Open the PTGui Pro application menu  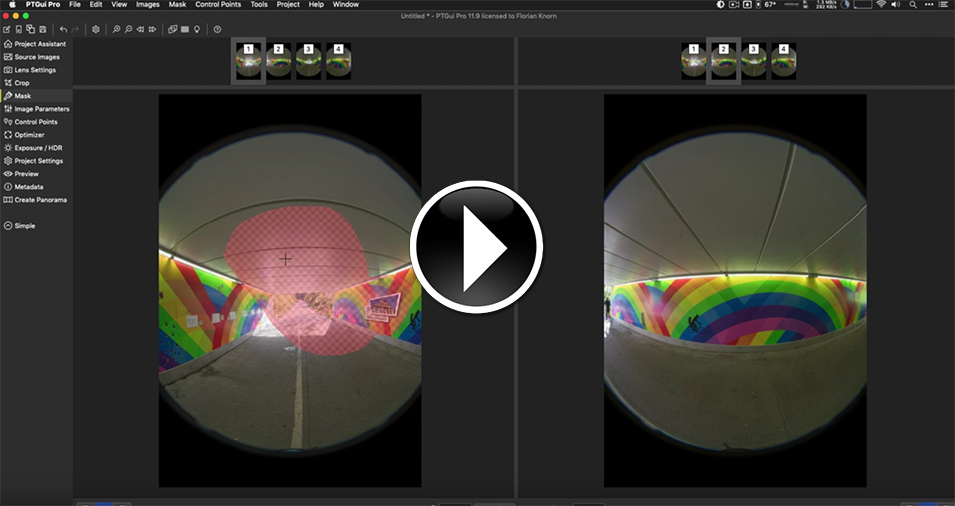(43, 4)
